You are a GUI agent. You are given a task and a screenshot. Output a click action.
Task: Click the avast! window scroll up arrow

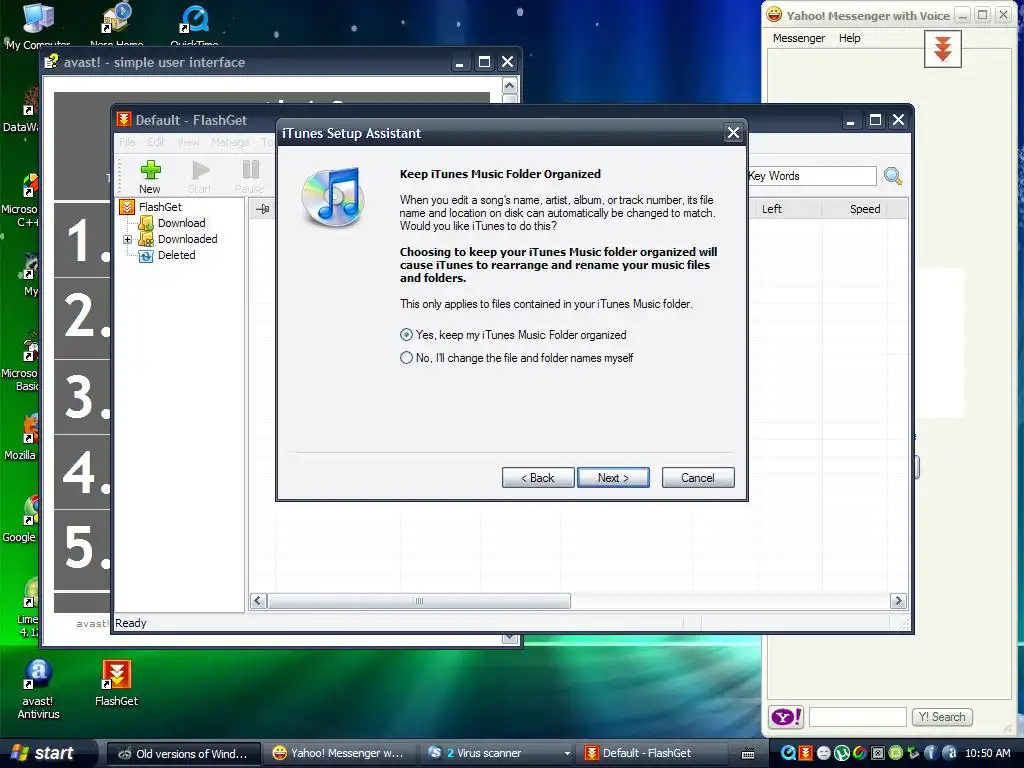[509, 86]
